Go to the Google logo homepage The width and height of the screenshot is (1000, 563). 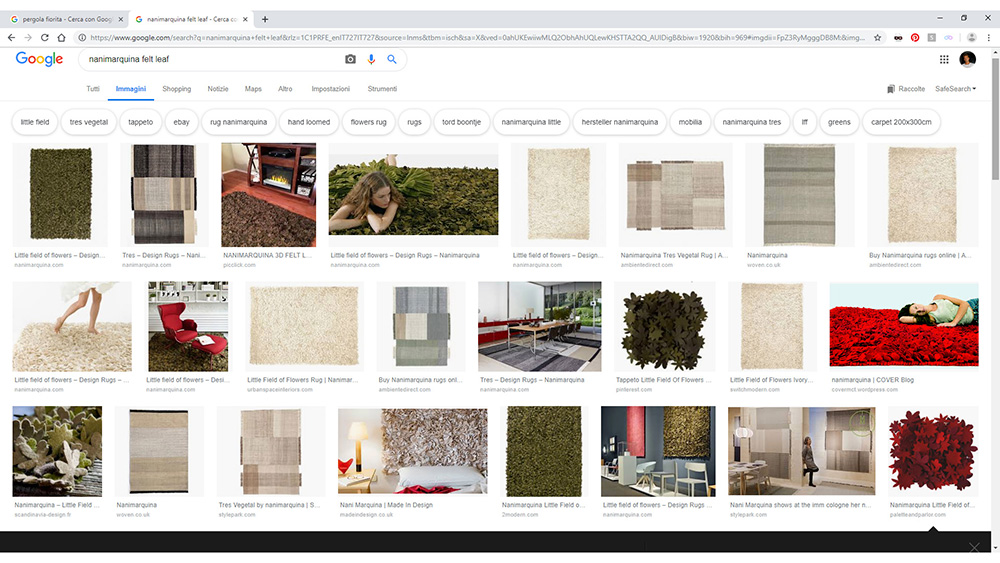pyautogui.click(x=39, y=59)
